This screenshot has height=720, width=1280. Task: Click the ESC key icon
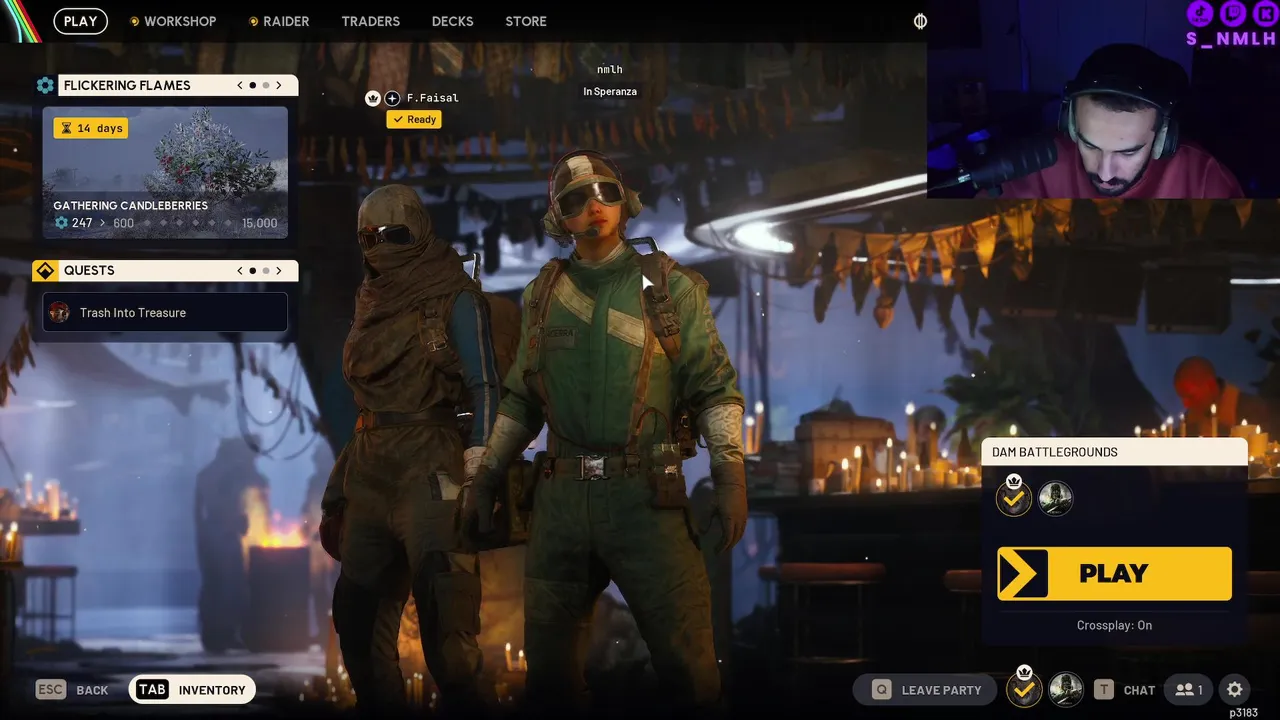51,689
